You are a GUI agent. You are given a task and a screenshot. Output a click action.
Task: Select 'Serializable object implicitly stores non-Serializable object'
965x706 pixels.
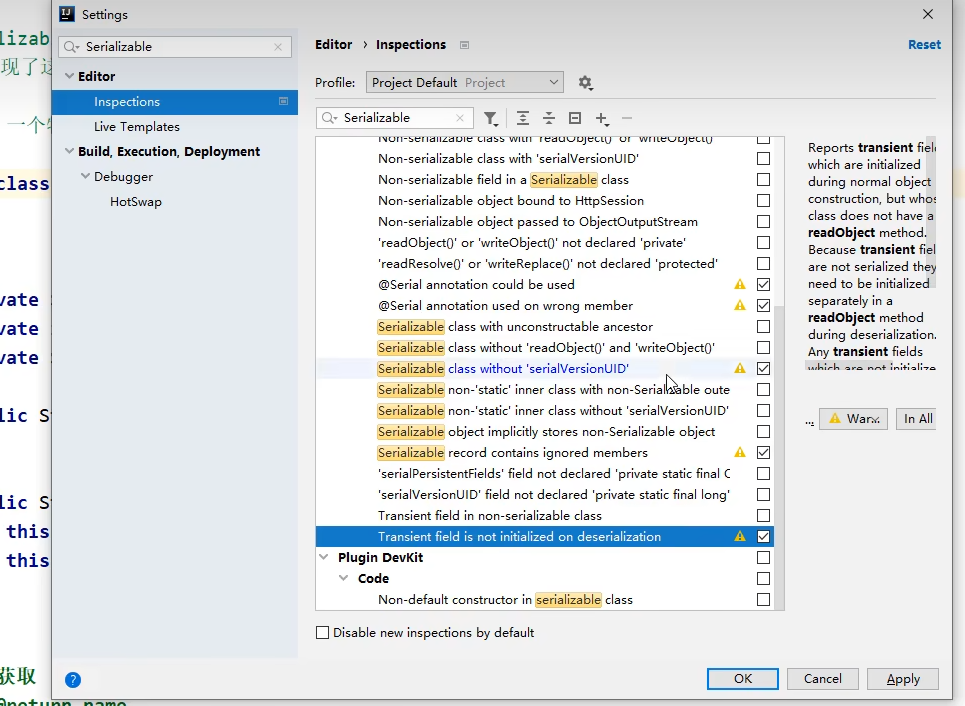pyautogui.click(x=545, y=431)
